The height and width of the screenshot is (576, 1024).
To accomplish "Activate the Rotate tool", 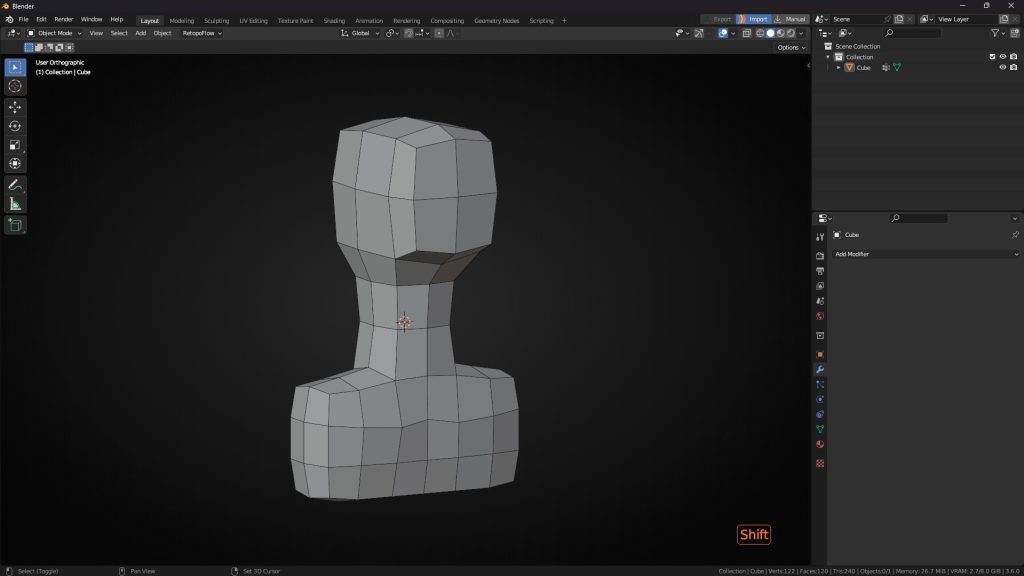I will coord(15,126).
